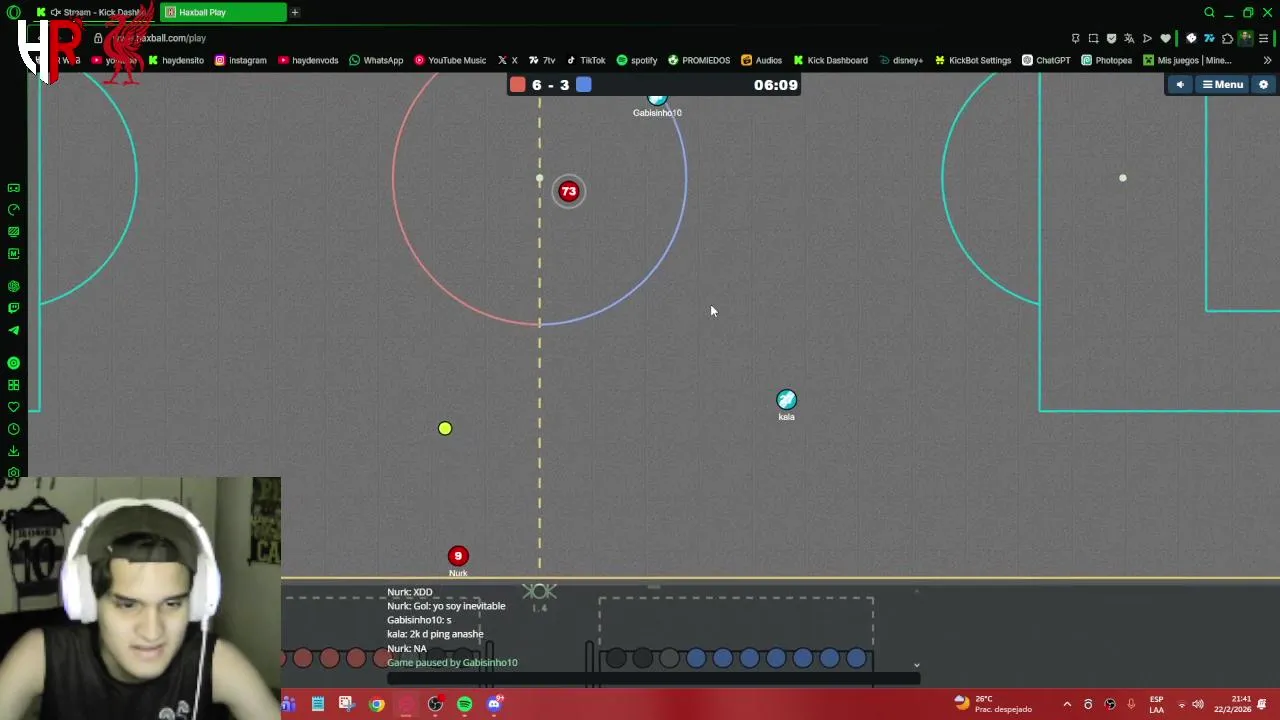The width and height of the screenshot is (1280, 720).
Task: Click the red player 73 disc
Action: pyautogui.click(x=569, y=191)
